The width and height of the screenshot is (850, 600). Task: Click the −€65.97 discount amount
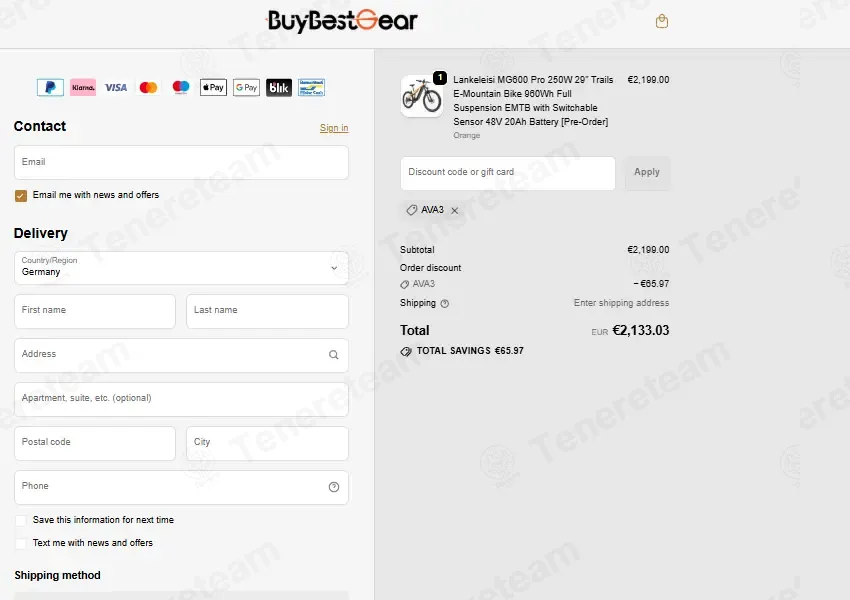pyautogui.click(x=651, y=283)
